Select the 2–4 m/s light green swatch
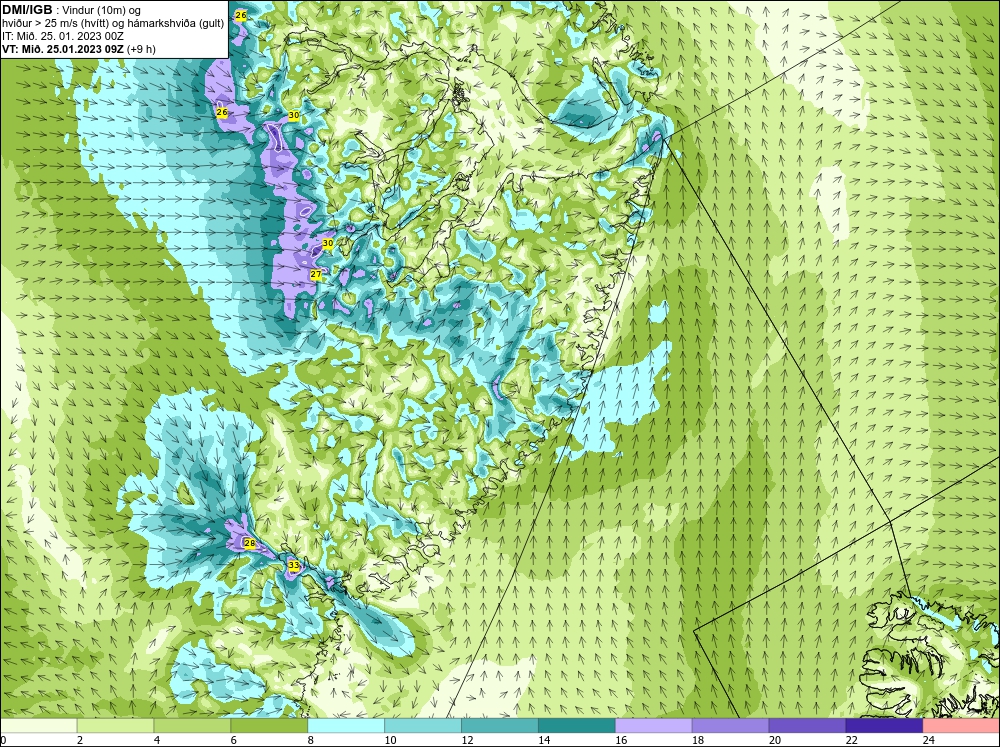 click(x=115, y=726)
